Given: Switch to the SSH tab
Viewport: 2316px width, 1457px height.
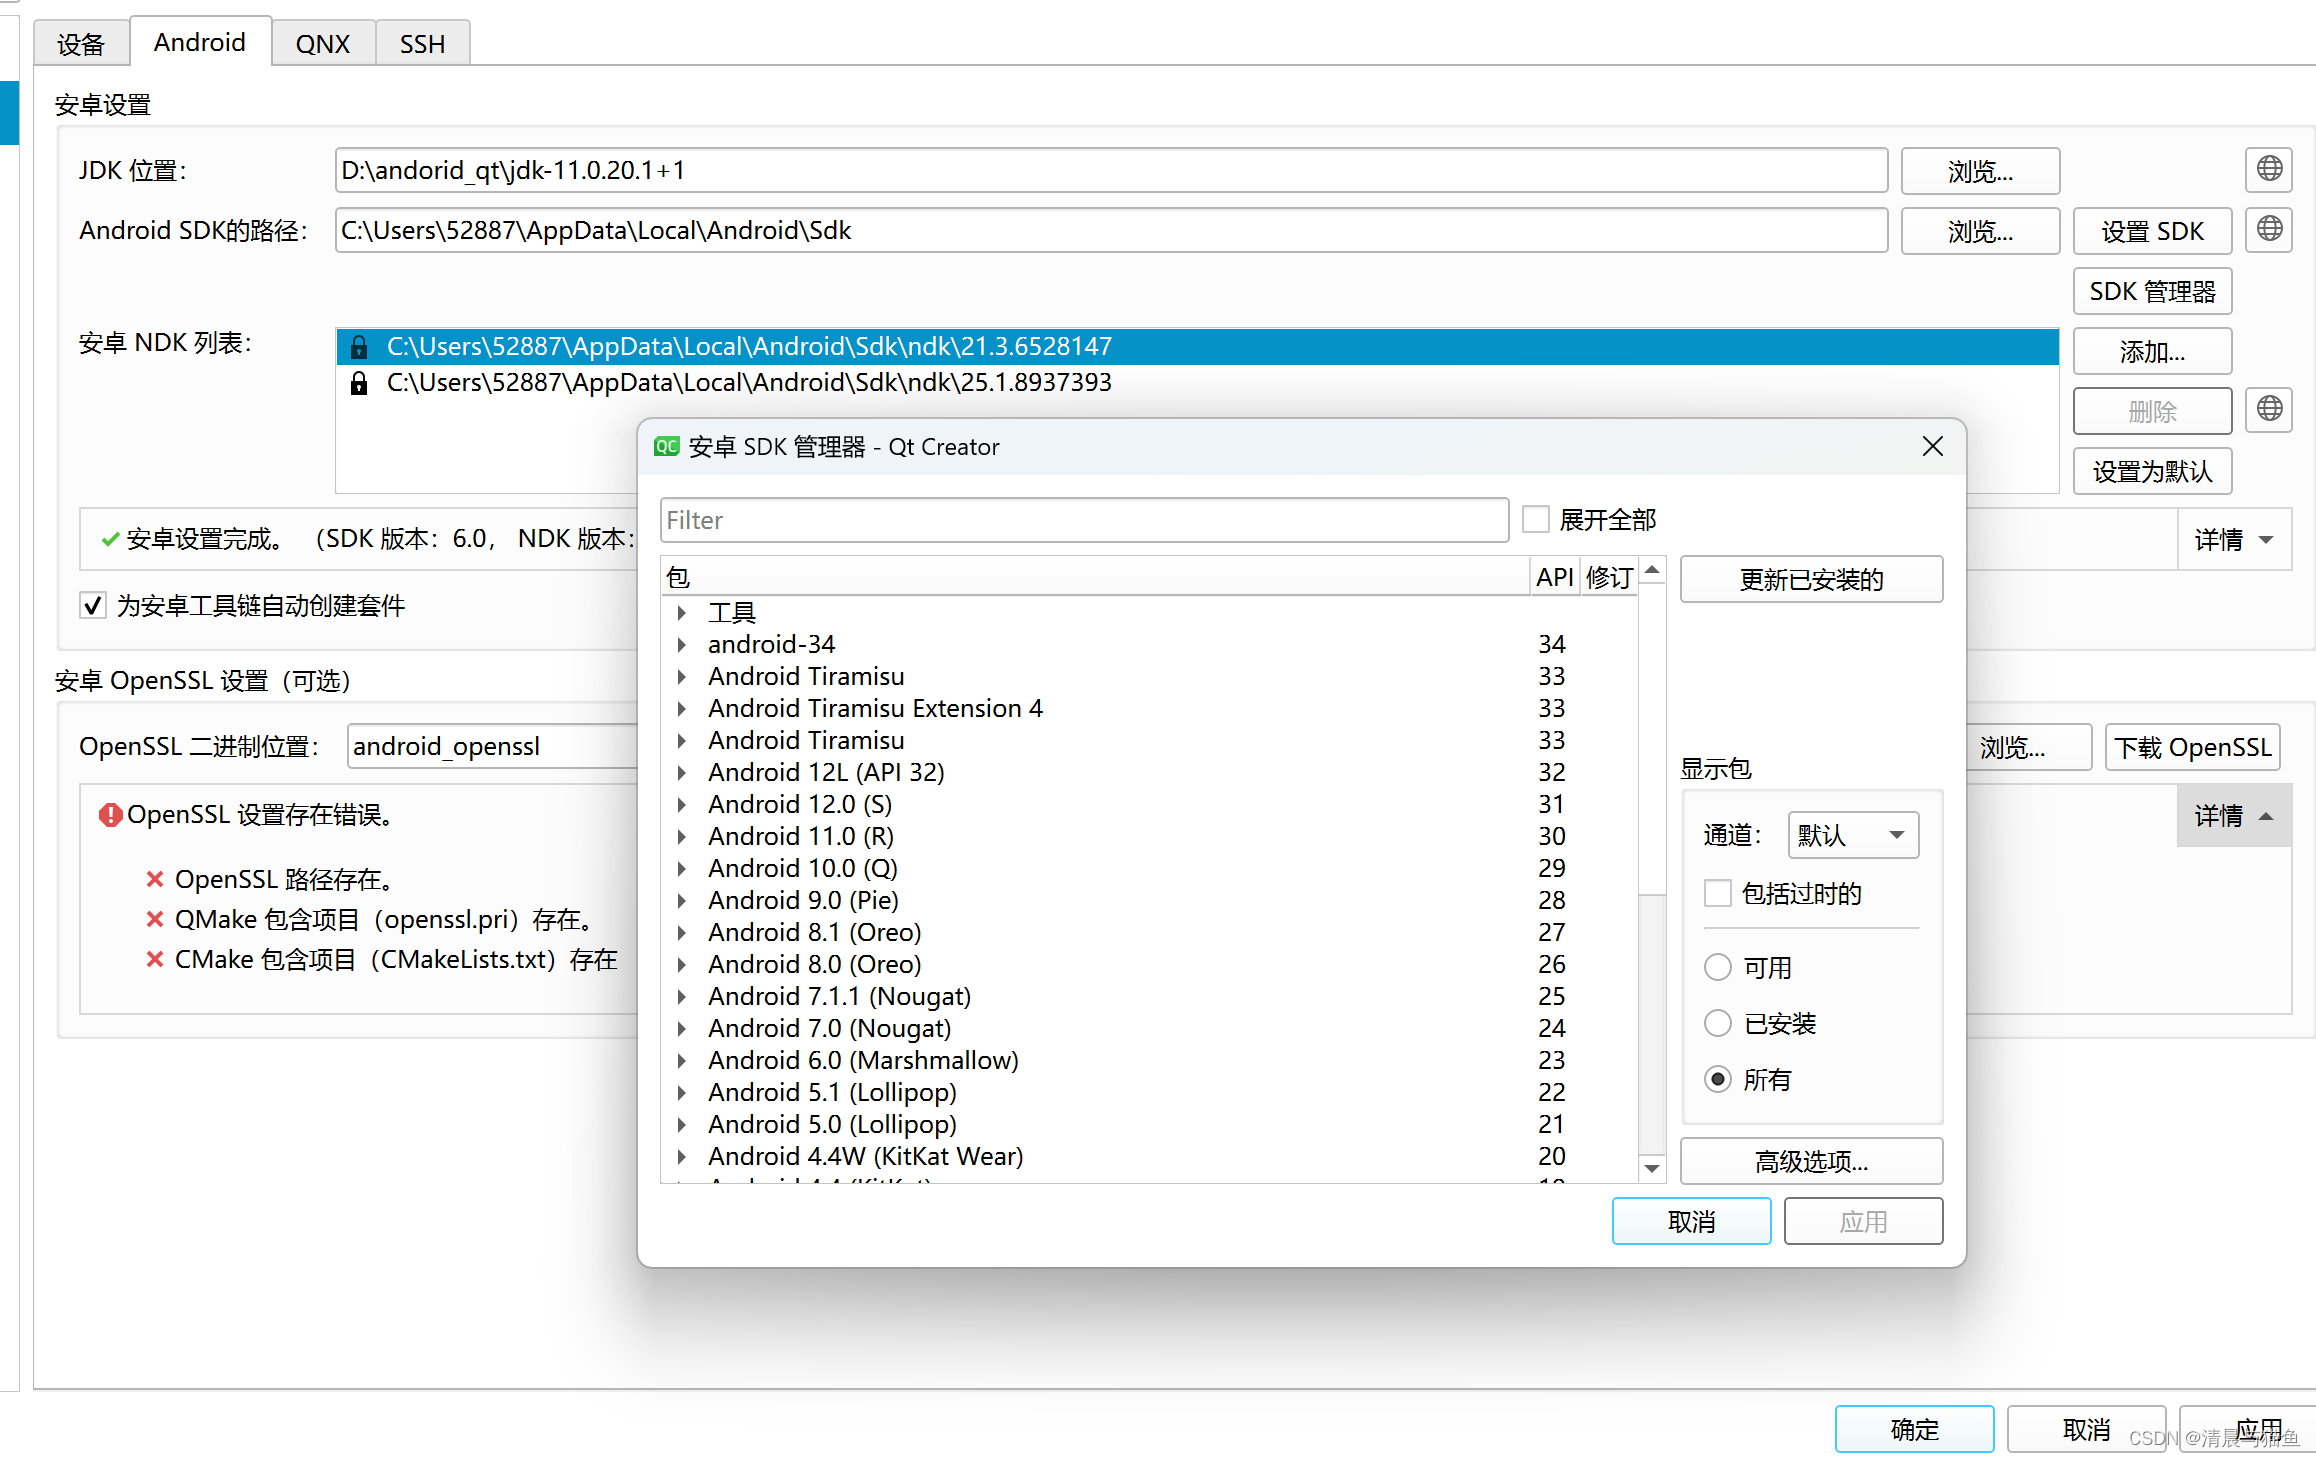Looking at the screenshot, I should pyautogui.click(x=422, y=44).
